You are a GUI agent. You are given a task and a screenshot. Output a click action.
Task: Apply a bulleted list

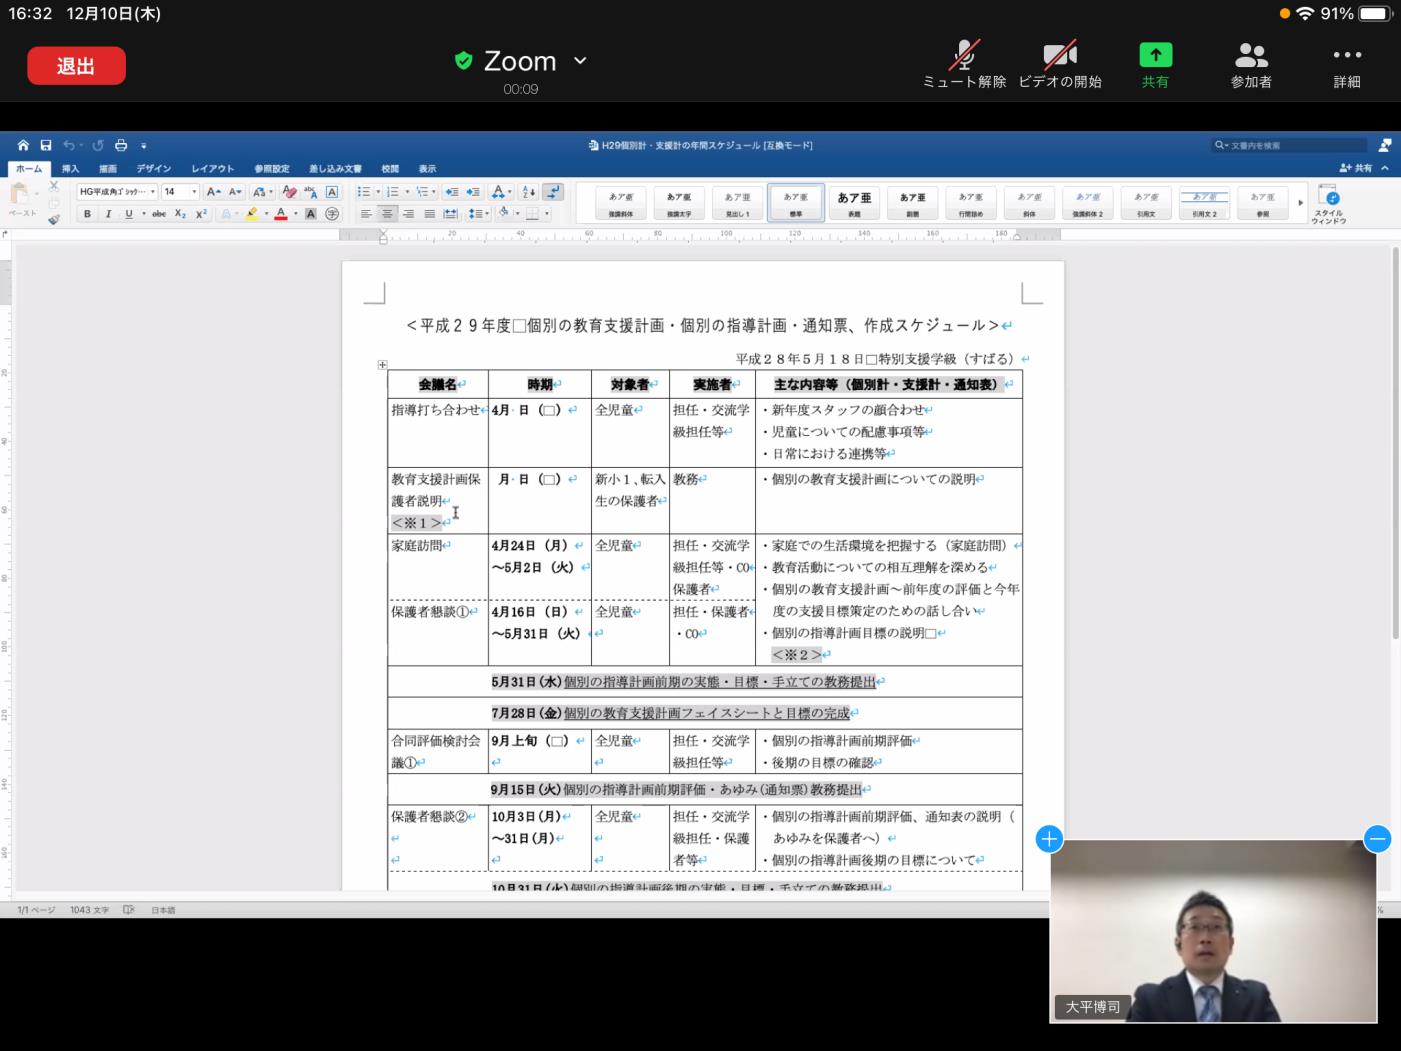tap(367, 189)
